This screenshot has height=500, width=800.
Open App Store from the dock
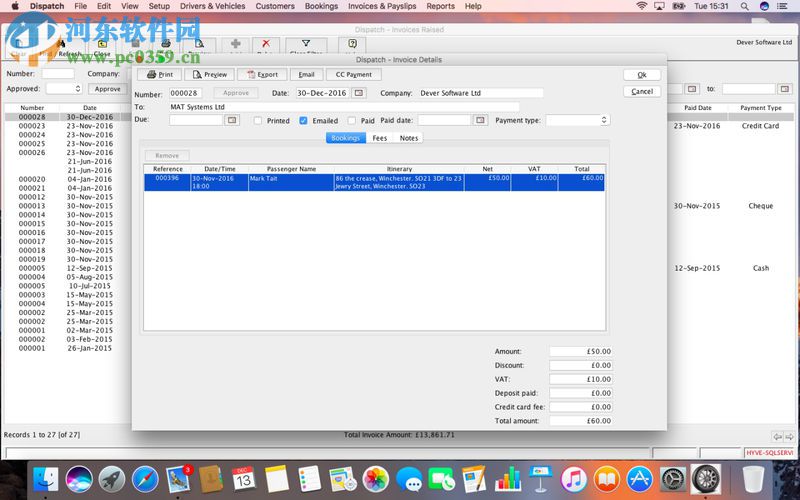(x=639, y=480)
